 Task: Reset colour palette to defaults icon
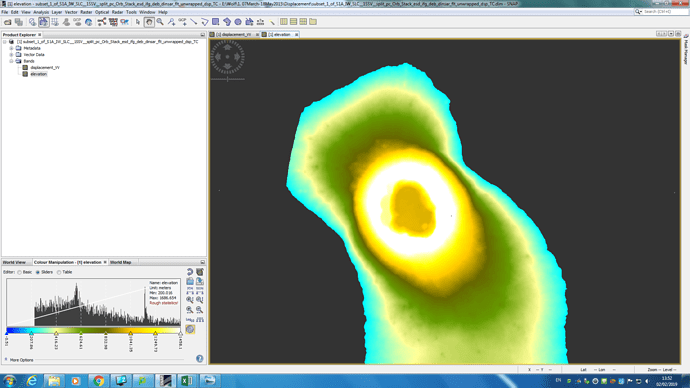[190, 272]
